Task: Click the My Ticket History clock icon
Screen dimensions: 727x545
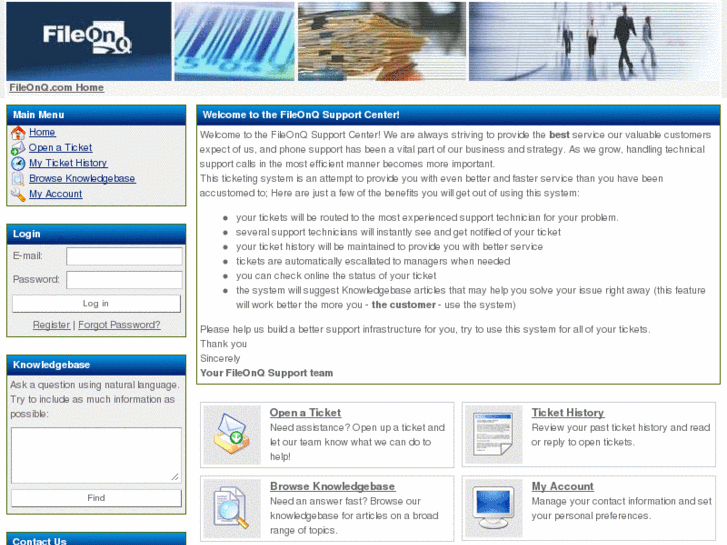Action: [x=18, y=163]
